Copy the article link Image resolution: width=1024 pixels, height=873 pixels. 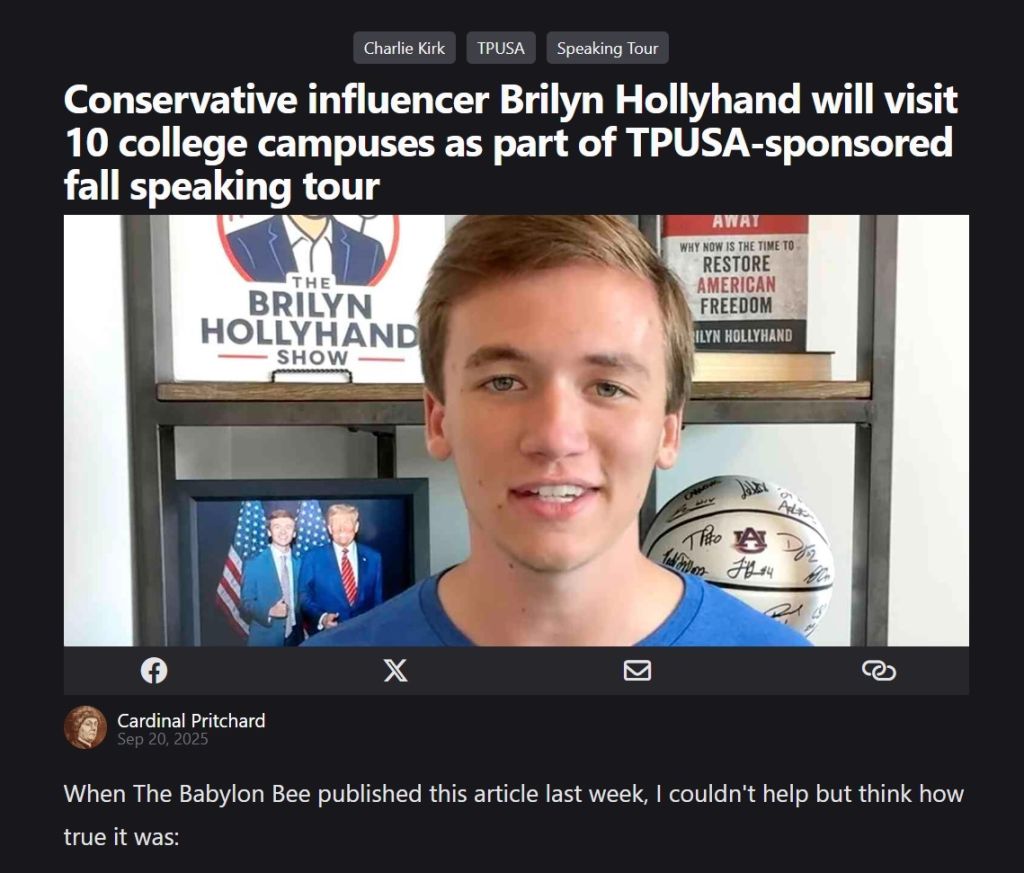(878, 671)
